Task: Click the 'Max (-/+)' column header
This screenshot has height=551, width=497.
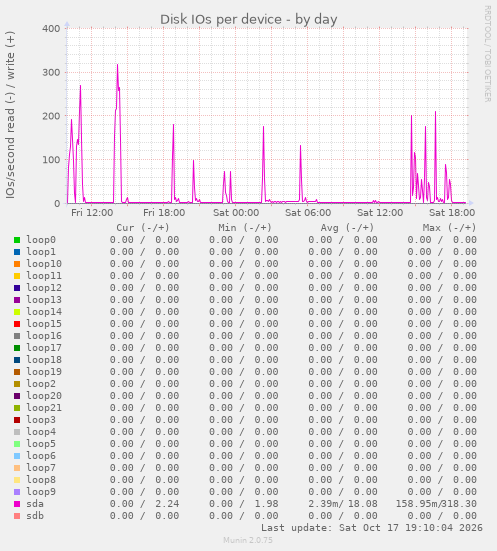Action: (450, 228)
